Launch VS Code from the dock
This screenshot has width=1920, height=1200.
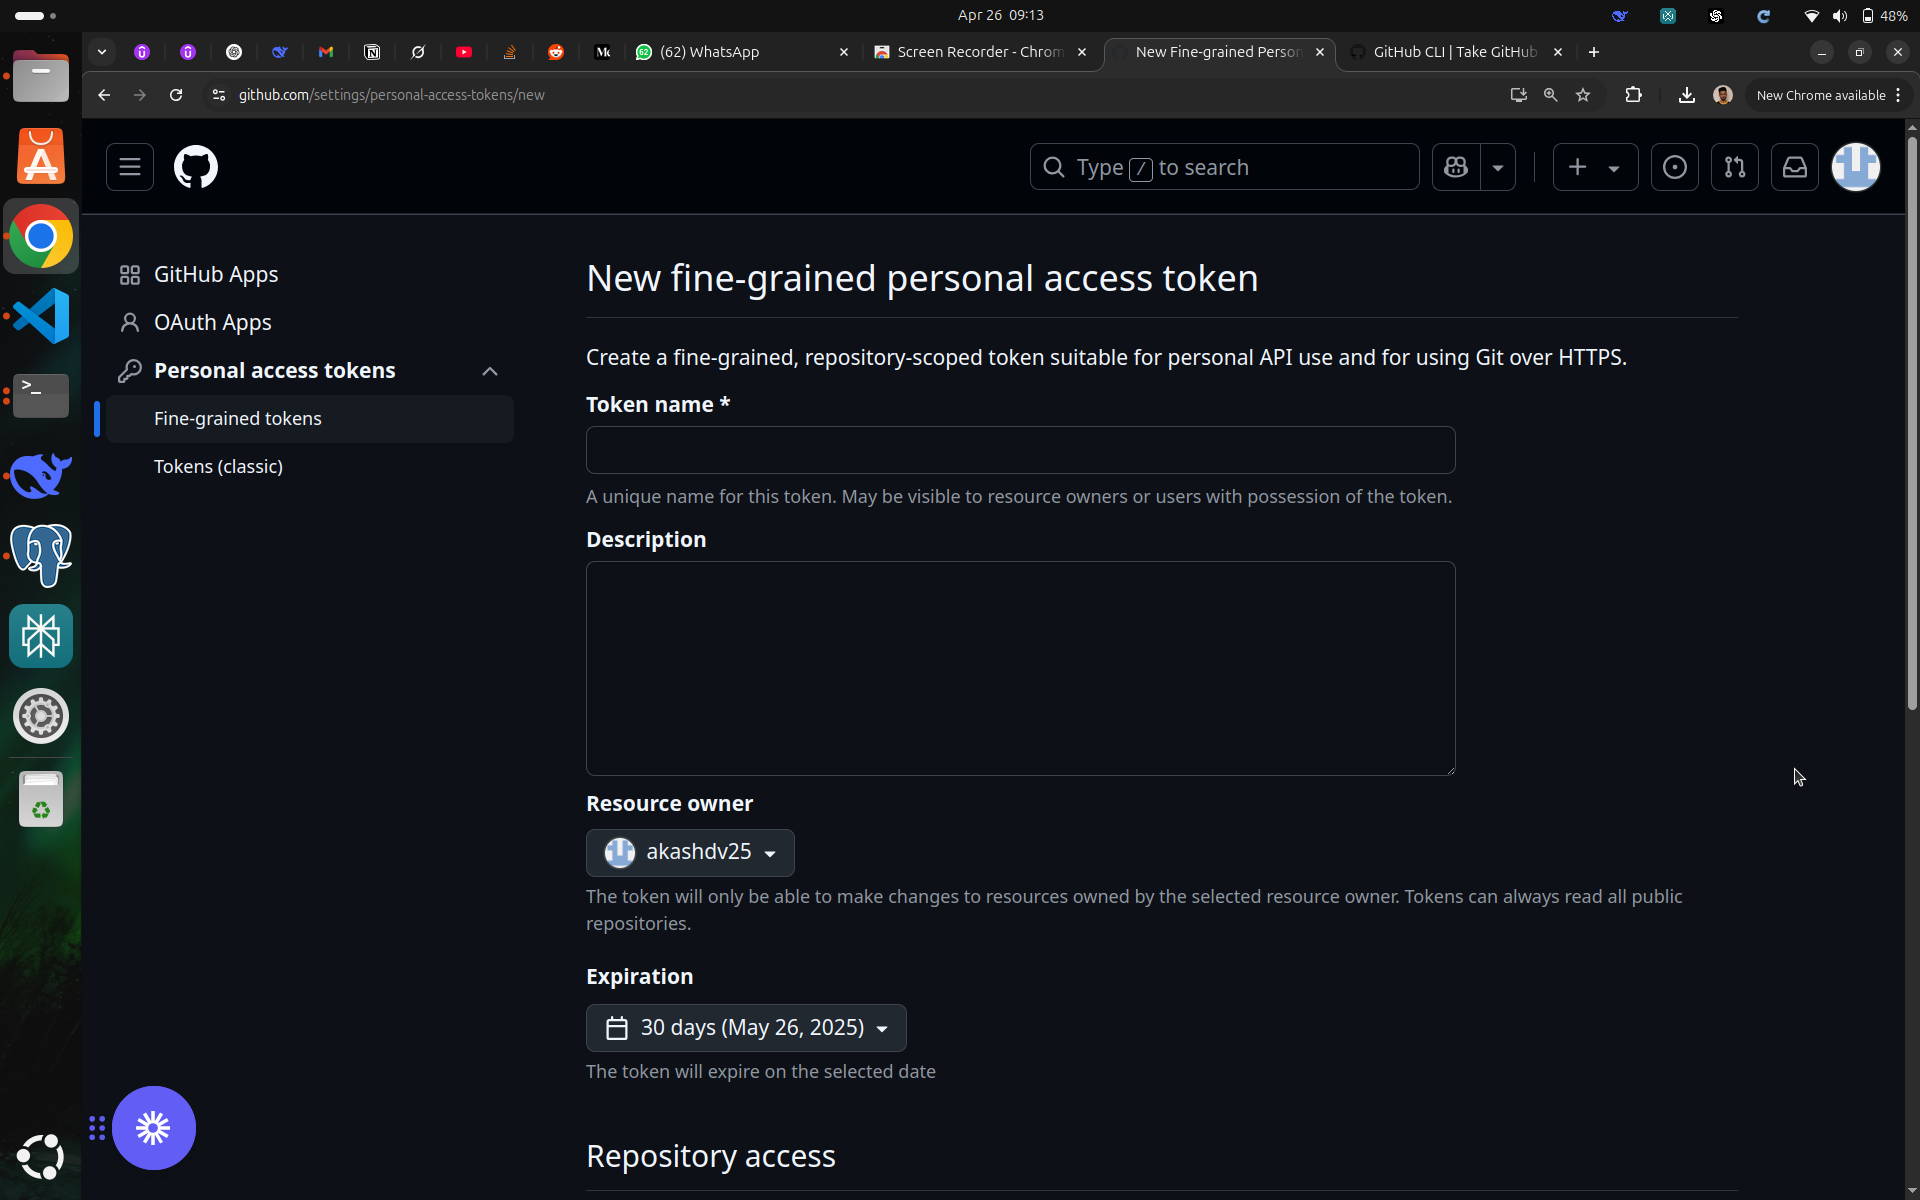pos(41,316)
